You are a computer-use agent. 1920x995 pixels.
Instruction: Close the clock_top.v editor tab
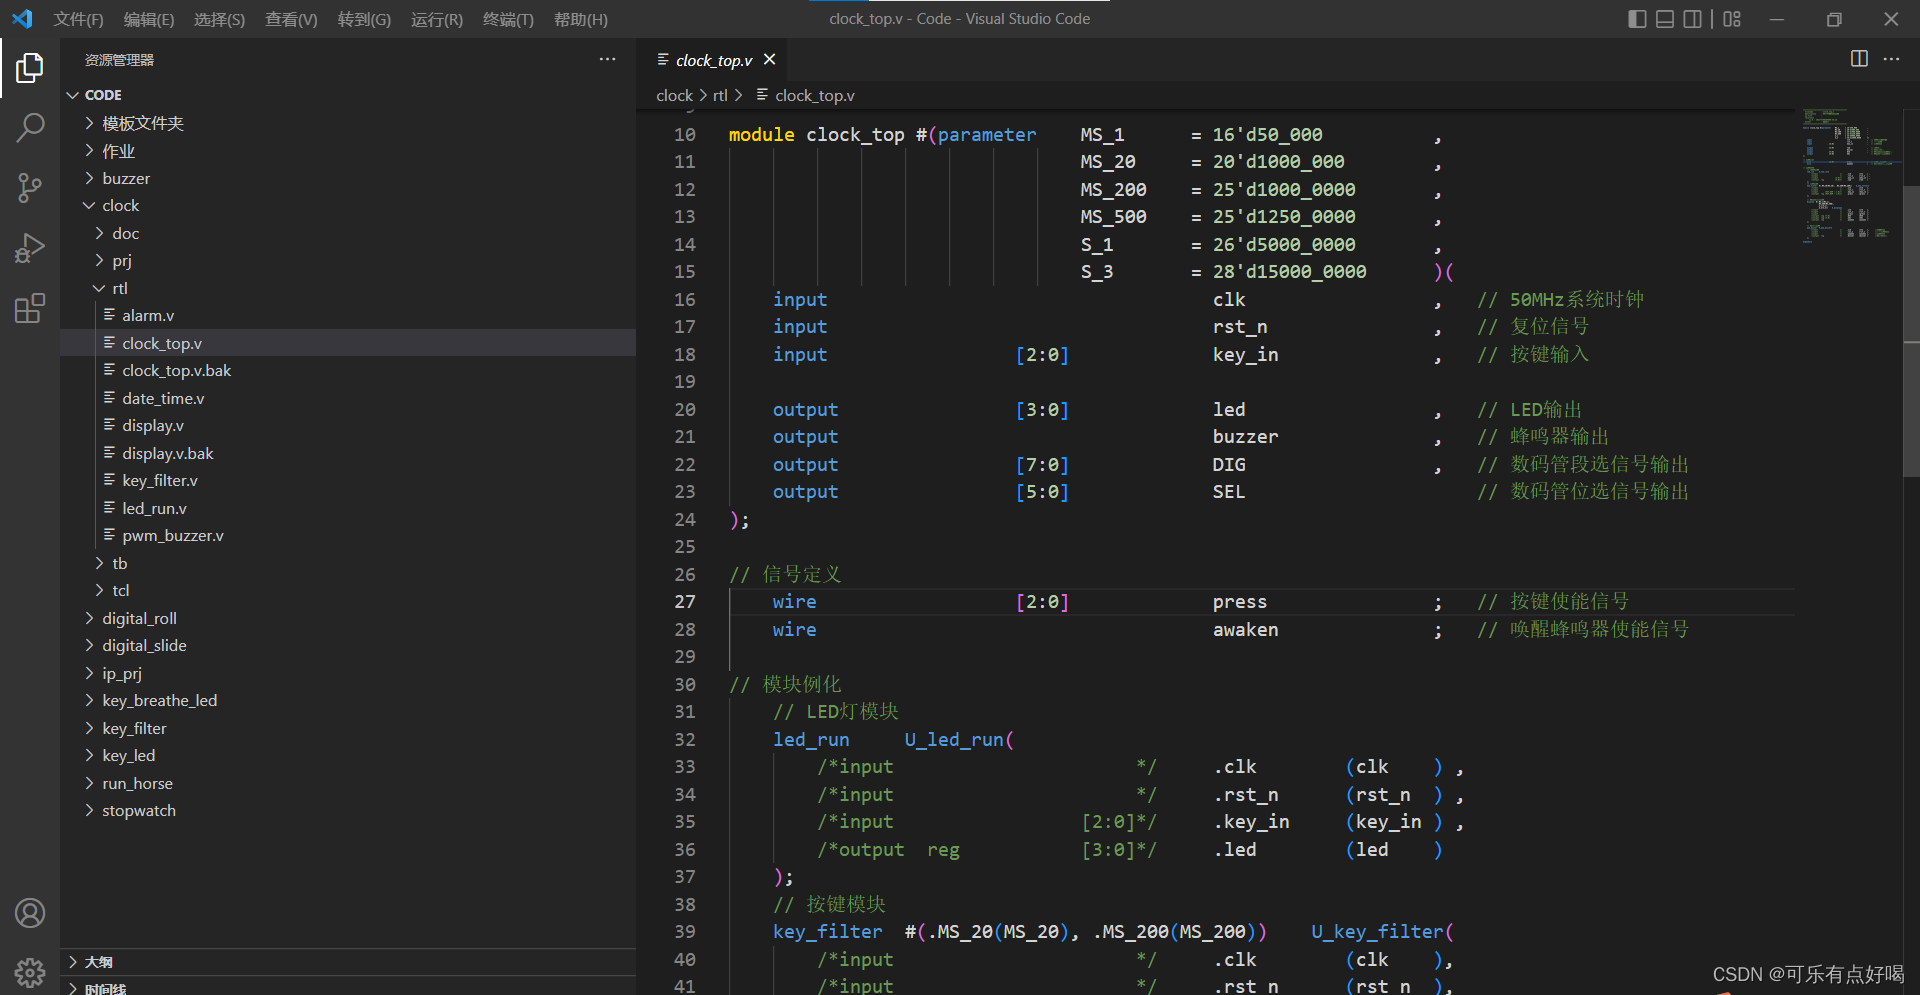click(770, 60)
